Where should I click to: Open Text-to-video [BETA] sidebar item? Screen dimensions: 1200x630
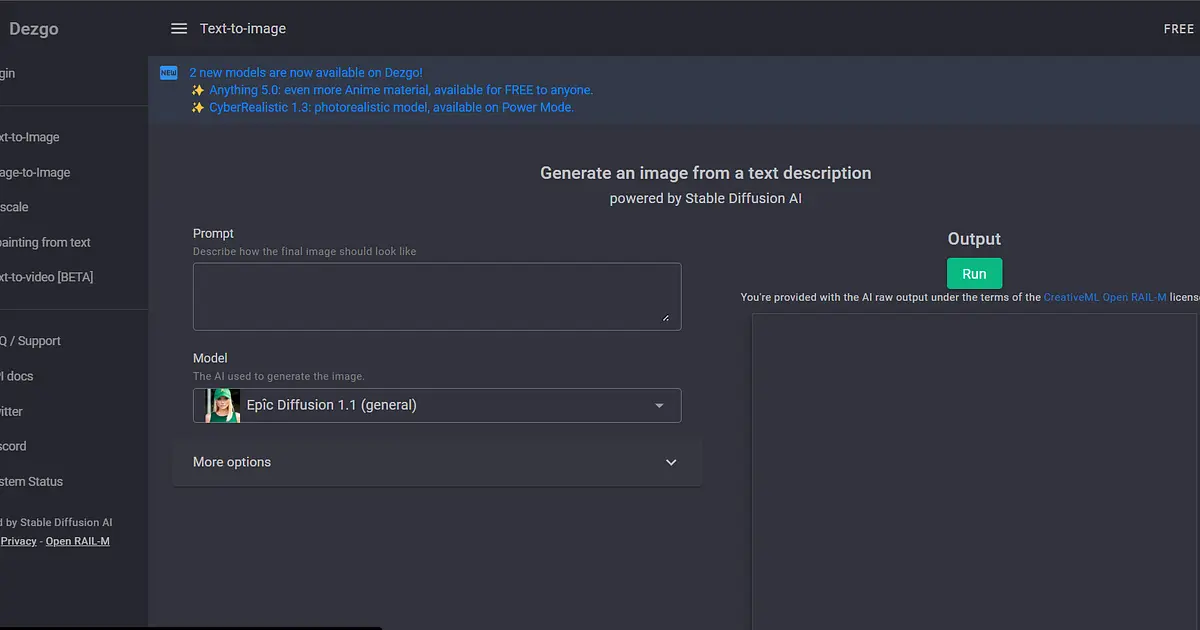[x=46, y=277]
